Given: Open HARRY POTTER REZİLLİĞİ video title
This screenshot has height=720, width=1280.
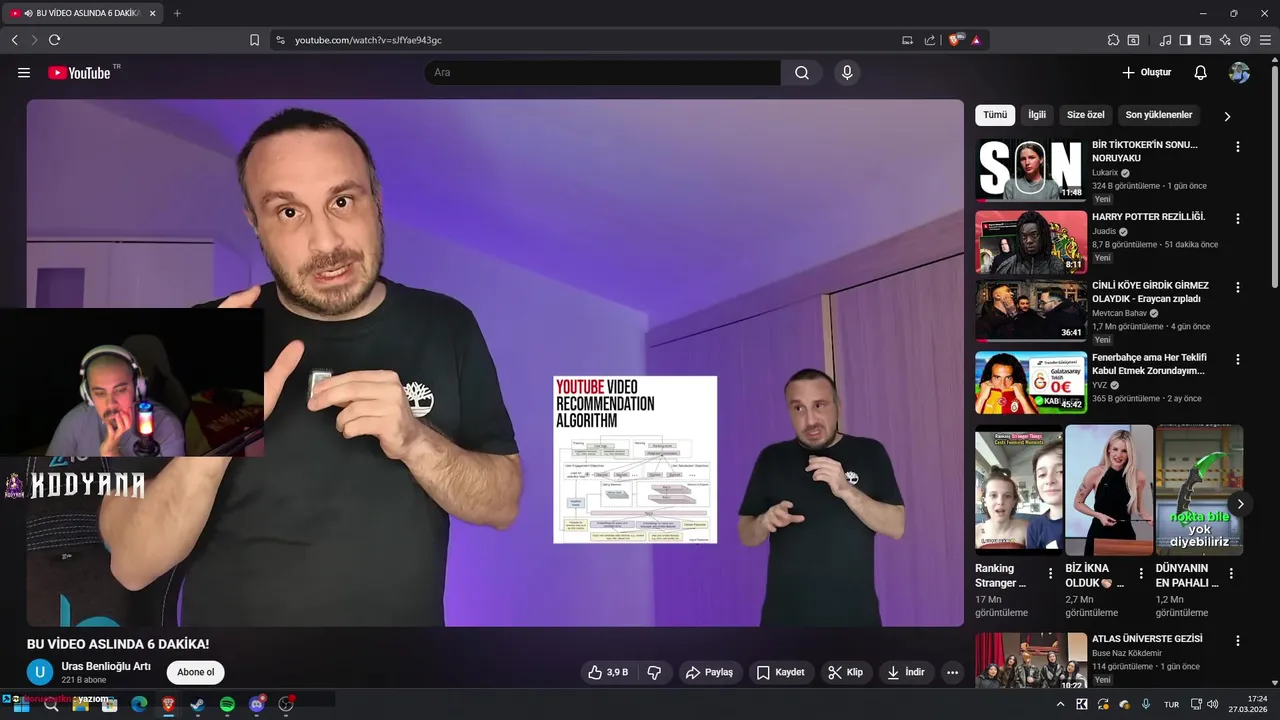Looking at the screenshot, I should (x=1148, y=217).
